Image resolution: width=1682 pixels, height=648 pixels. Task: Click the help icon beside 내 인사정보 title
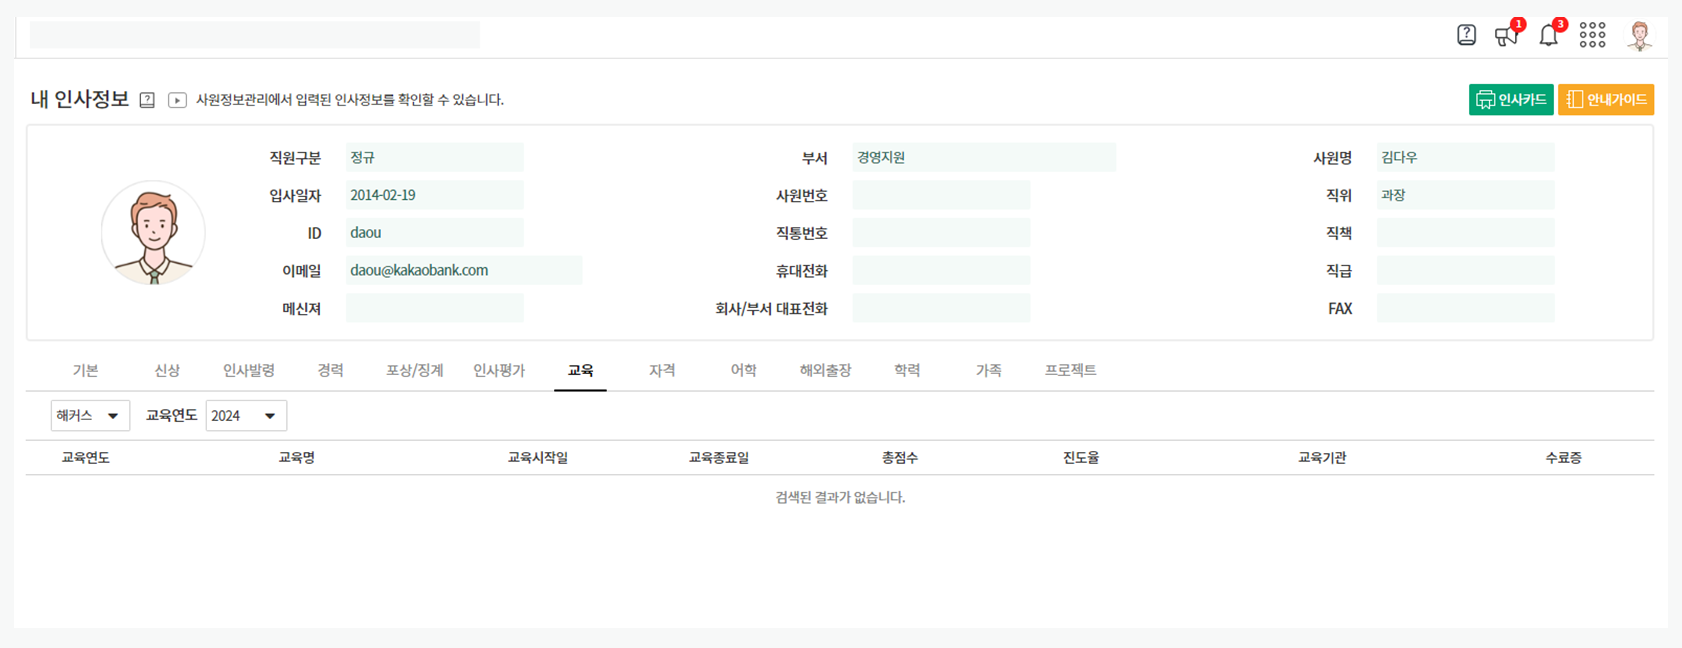pyautogui.click(x=147, y=100)
